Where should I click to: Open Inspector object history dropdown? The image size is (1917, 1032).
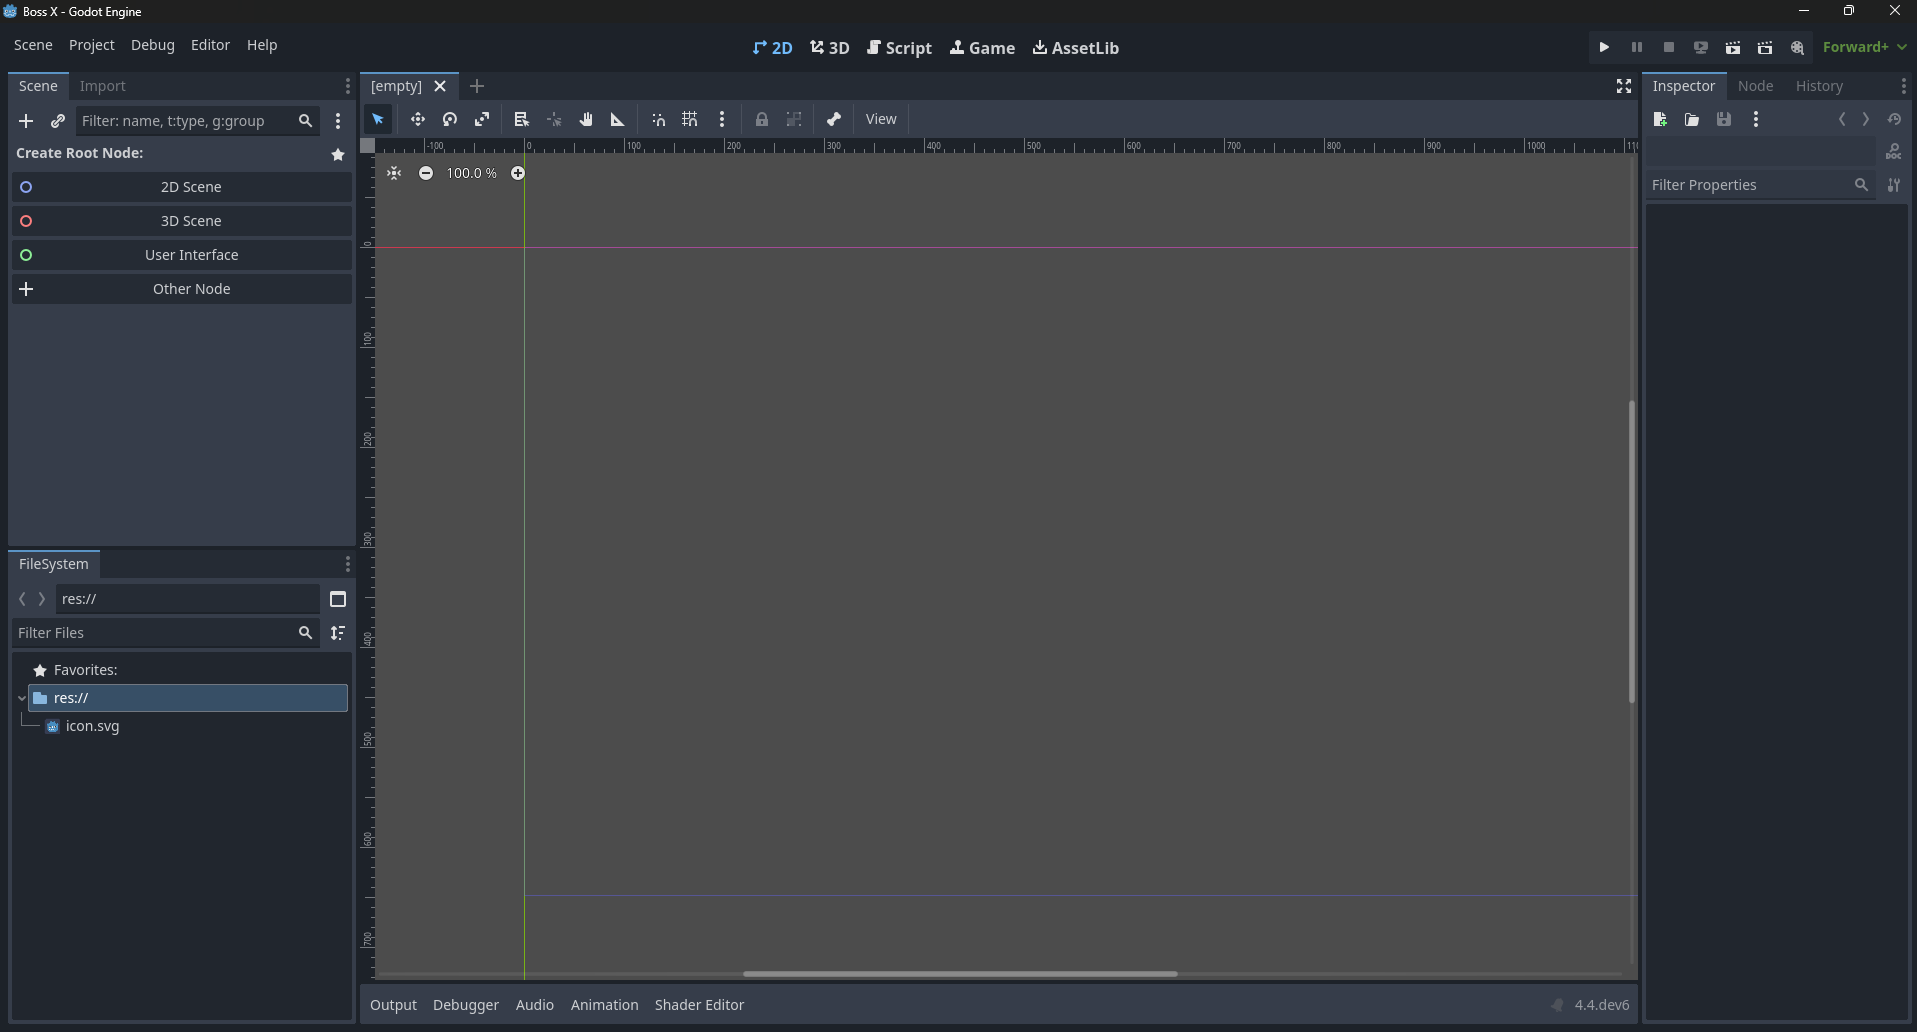(x=1894, y=119)
